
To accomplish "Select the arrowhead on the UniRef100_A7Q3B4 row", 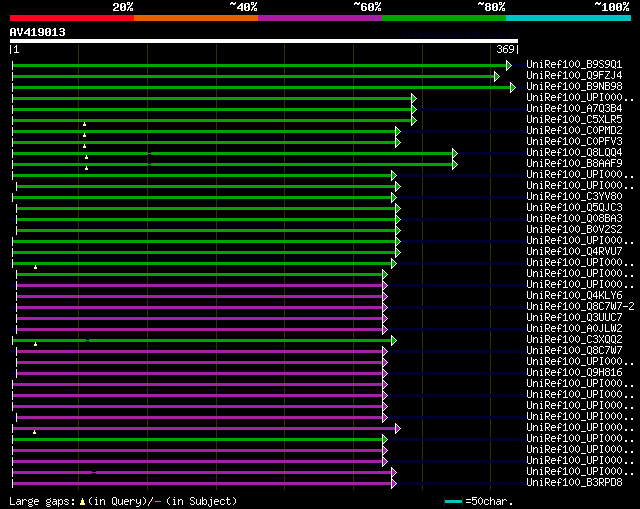I will click(414, 109).
